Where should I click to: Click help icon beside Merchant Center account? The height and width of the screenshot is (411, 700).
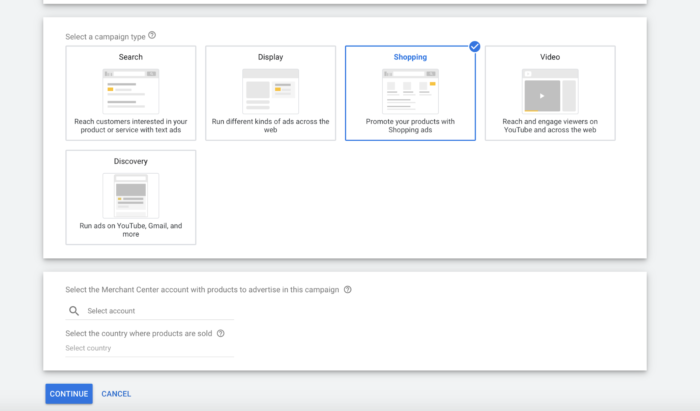pyautogui.click(x=348, y=290)
